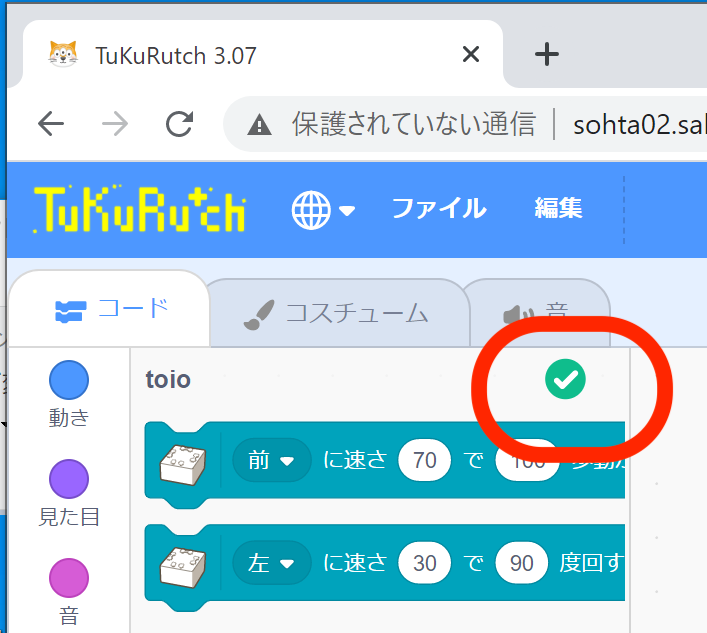Click the 度回す text on rotate block

pyautogui.click(x=592, y=563)
